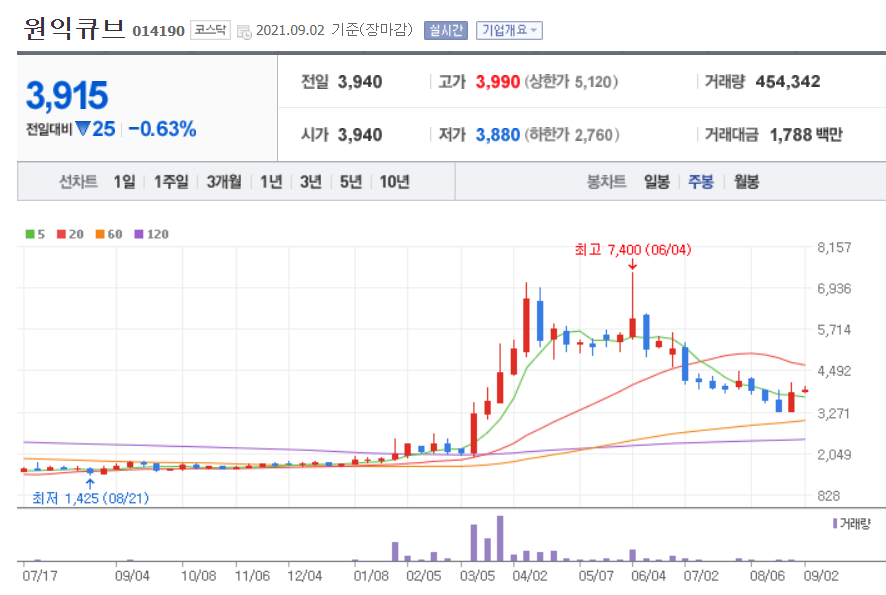Select the 5년 line chart tab
This screenshot has width=886, height=595.
(350, 182)
